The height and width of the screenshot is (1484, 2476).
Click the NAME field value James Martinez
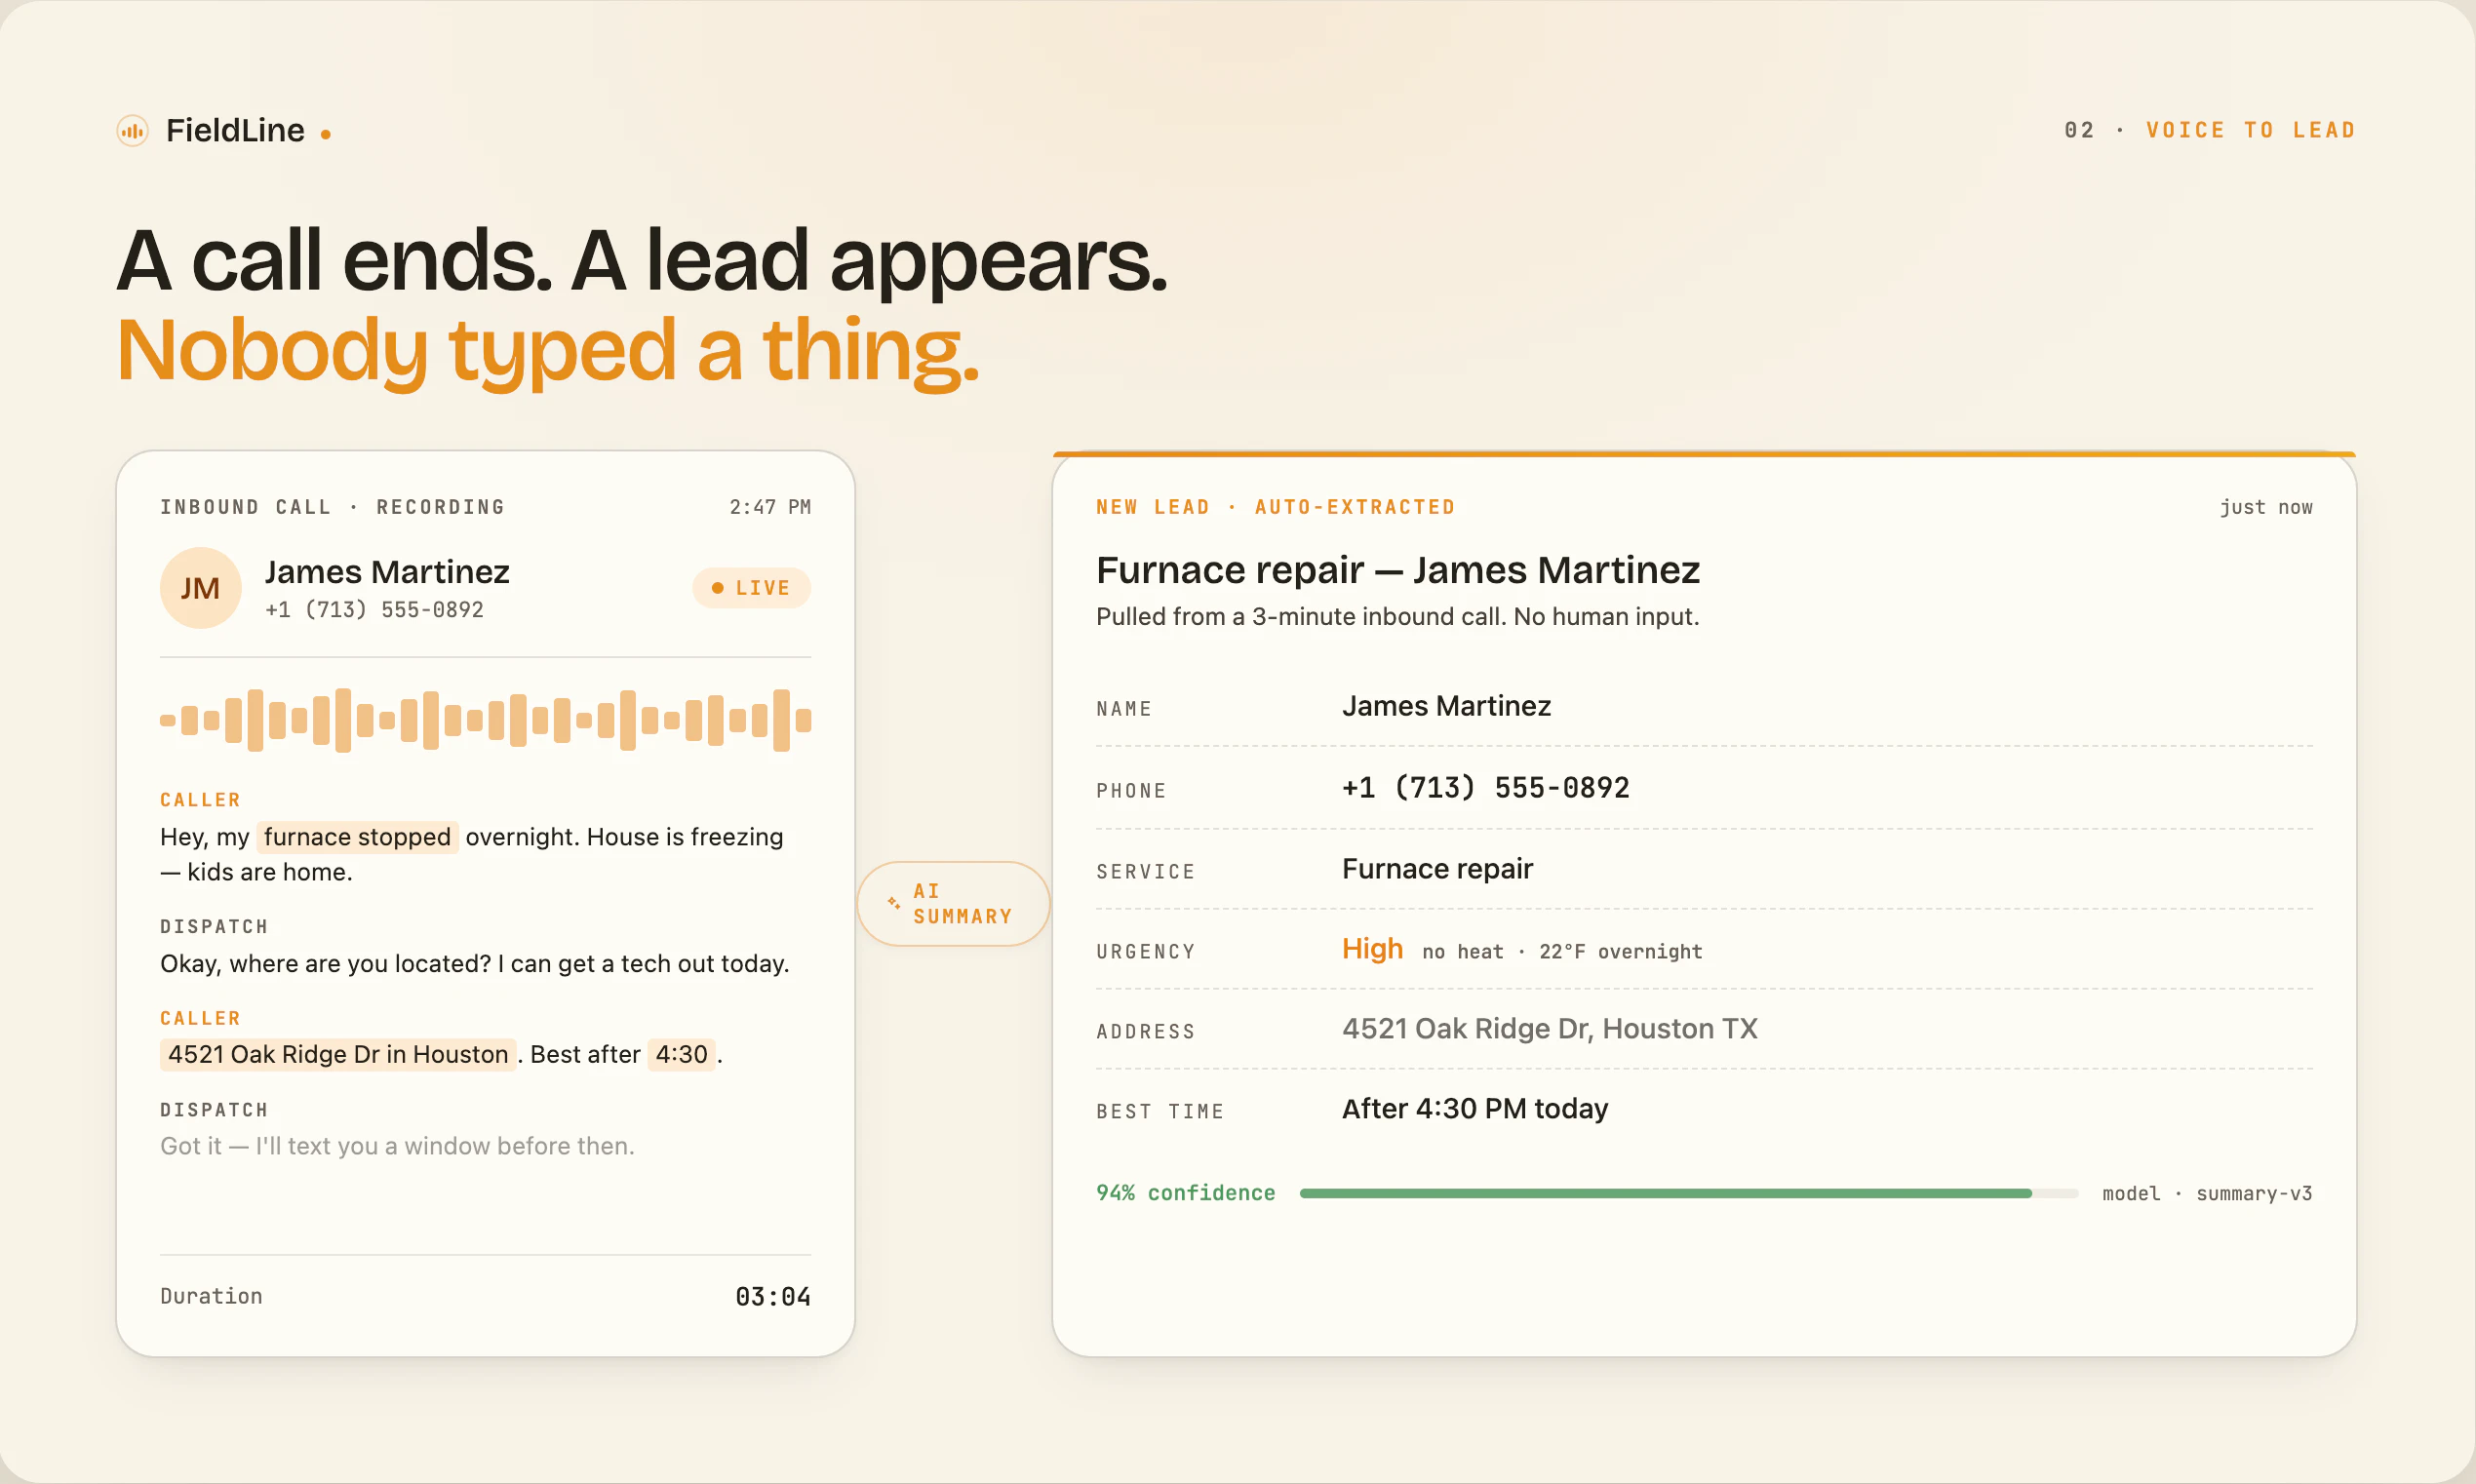(1446, 706)
